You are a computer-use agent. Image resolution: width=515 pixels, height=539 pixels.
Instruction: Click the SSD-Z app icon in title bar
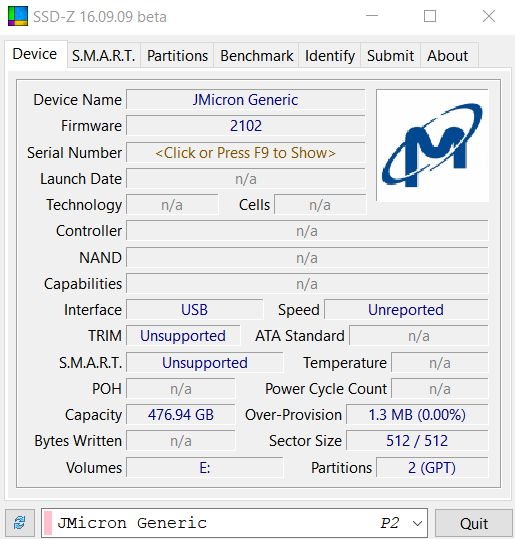pyautogui.click(x=18, y=16)
